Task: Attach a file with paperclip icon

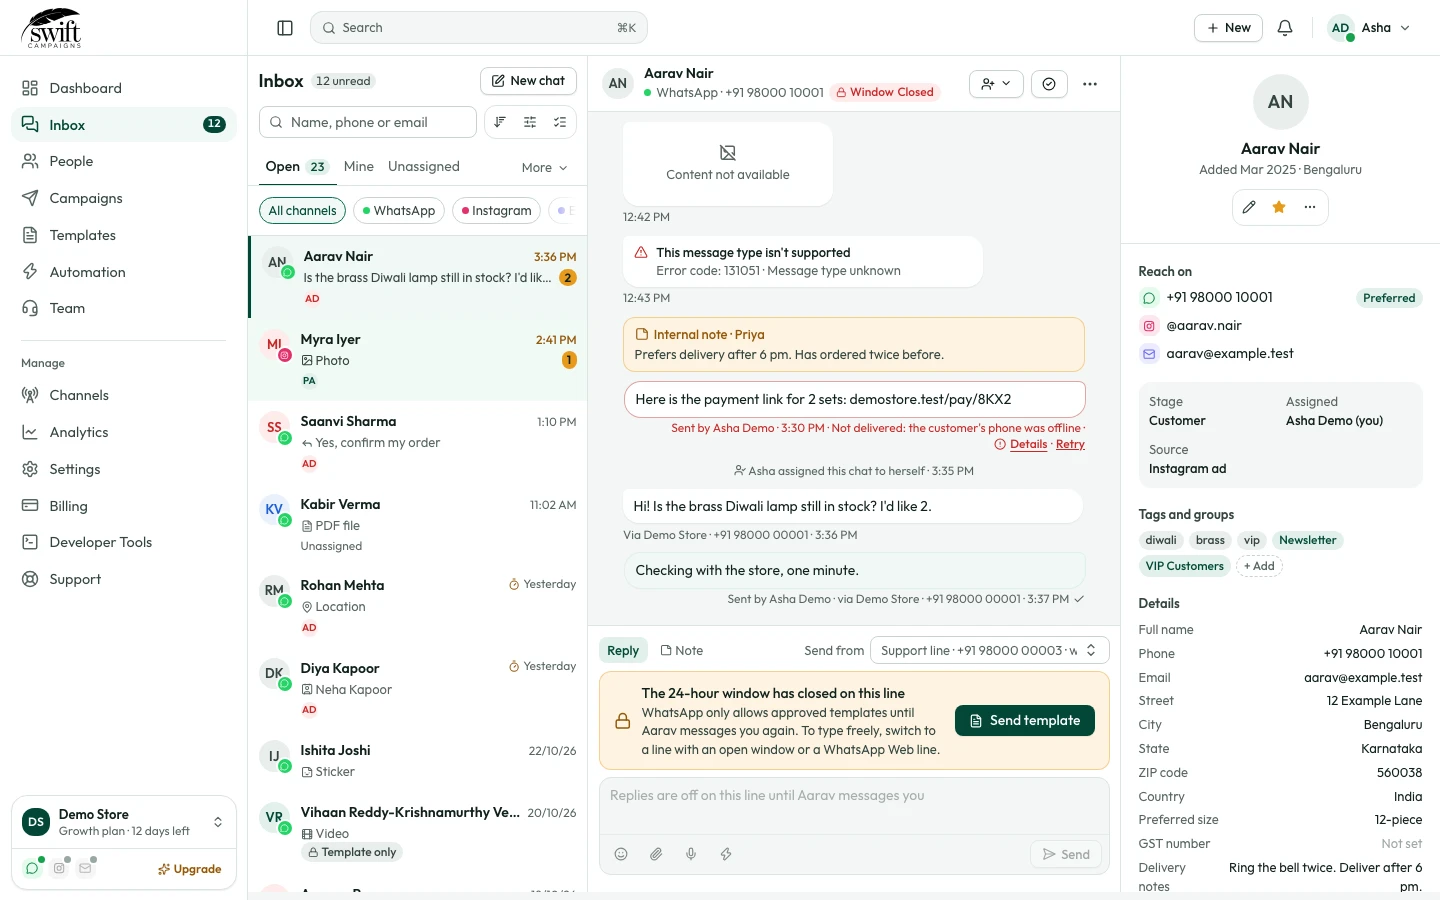Action: tap(656, 854)
